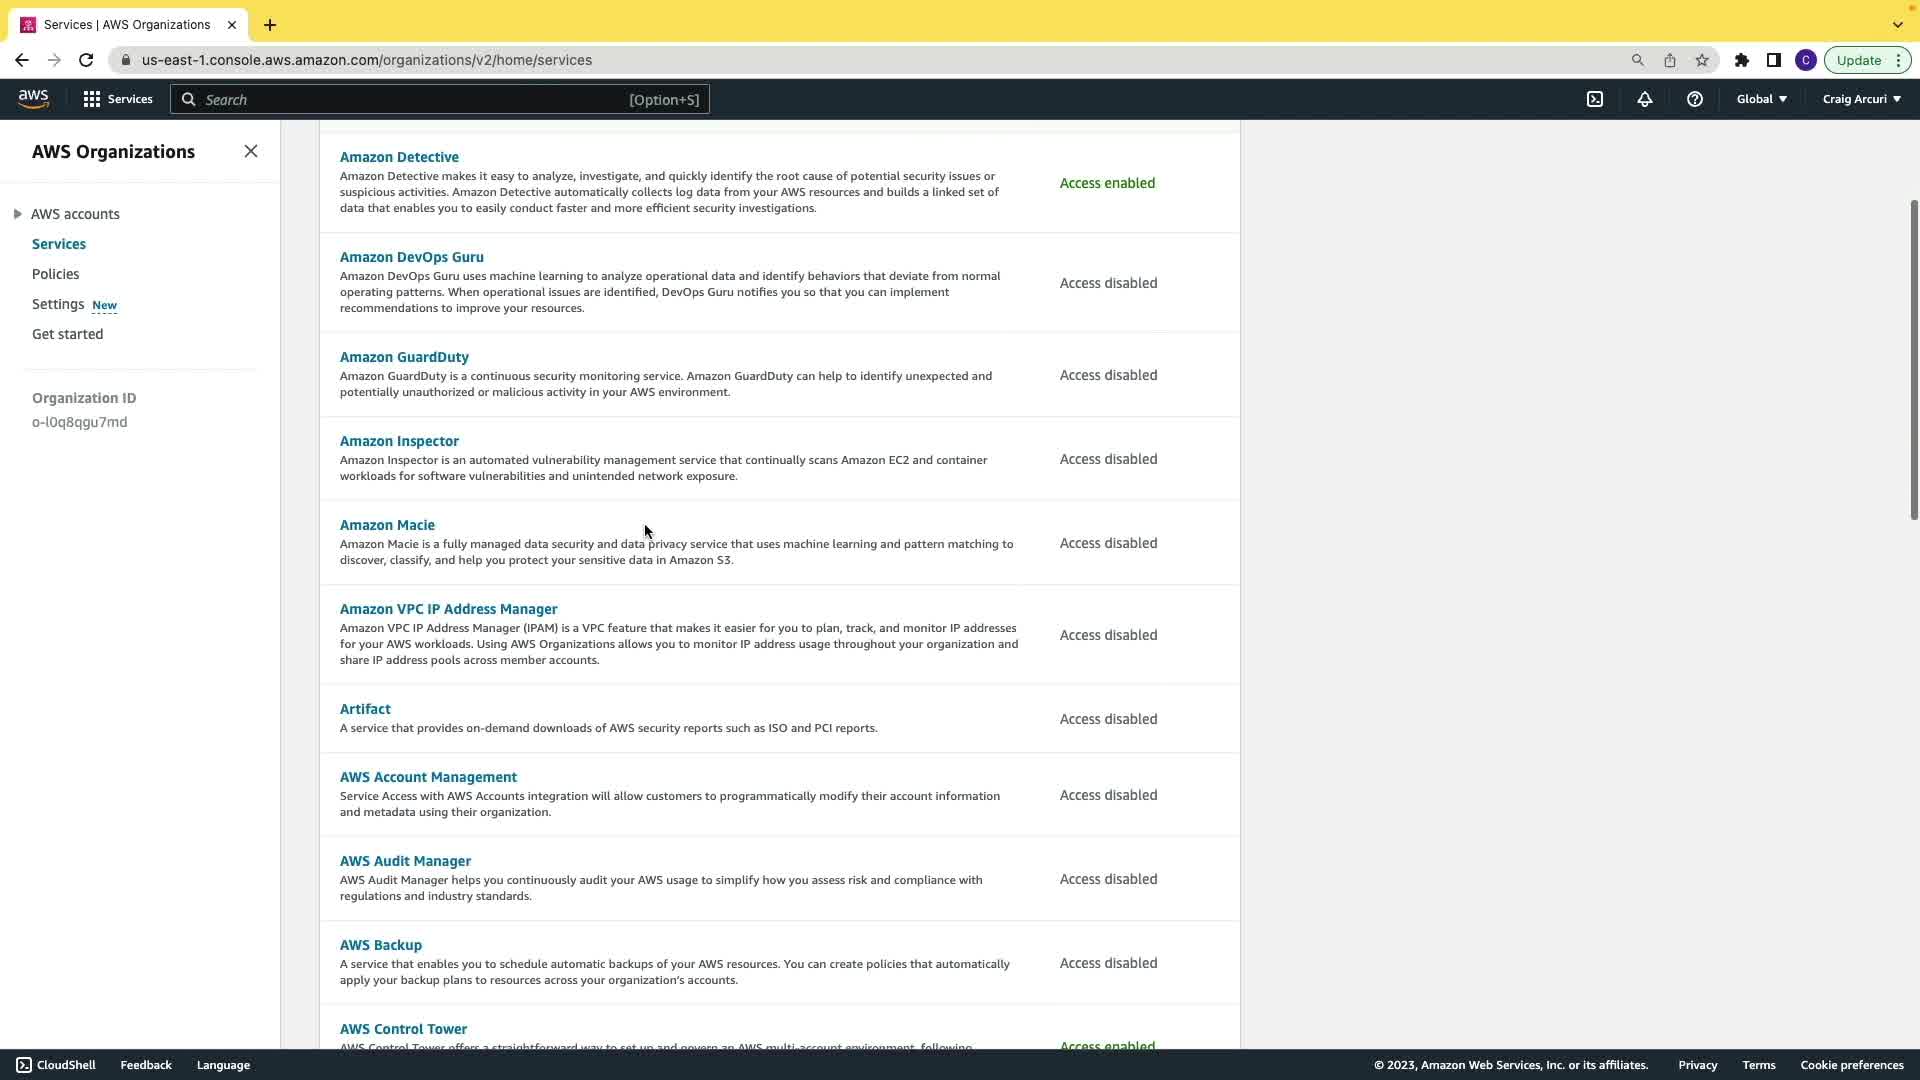Open the Amazon GuardDuty service link
The height and width of the screenshot is (1080, 1920).
point(404,357)
